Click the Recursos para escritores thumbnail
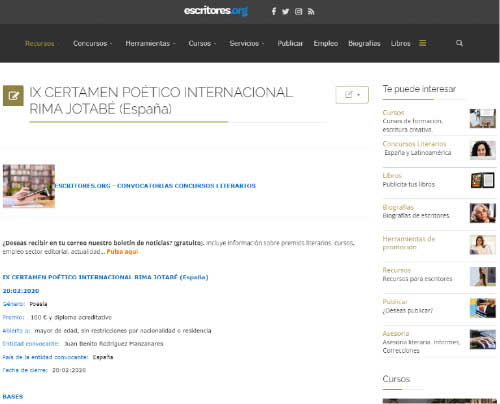This screenshot has width=500, height=404. point(483,276)
